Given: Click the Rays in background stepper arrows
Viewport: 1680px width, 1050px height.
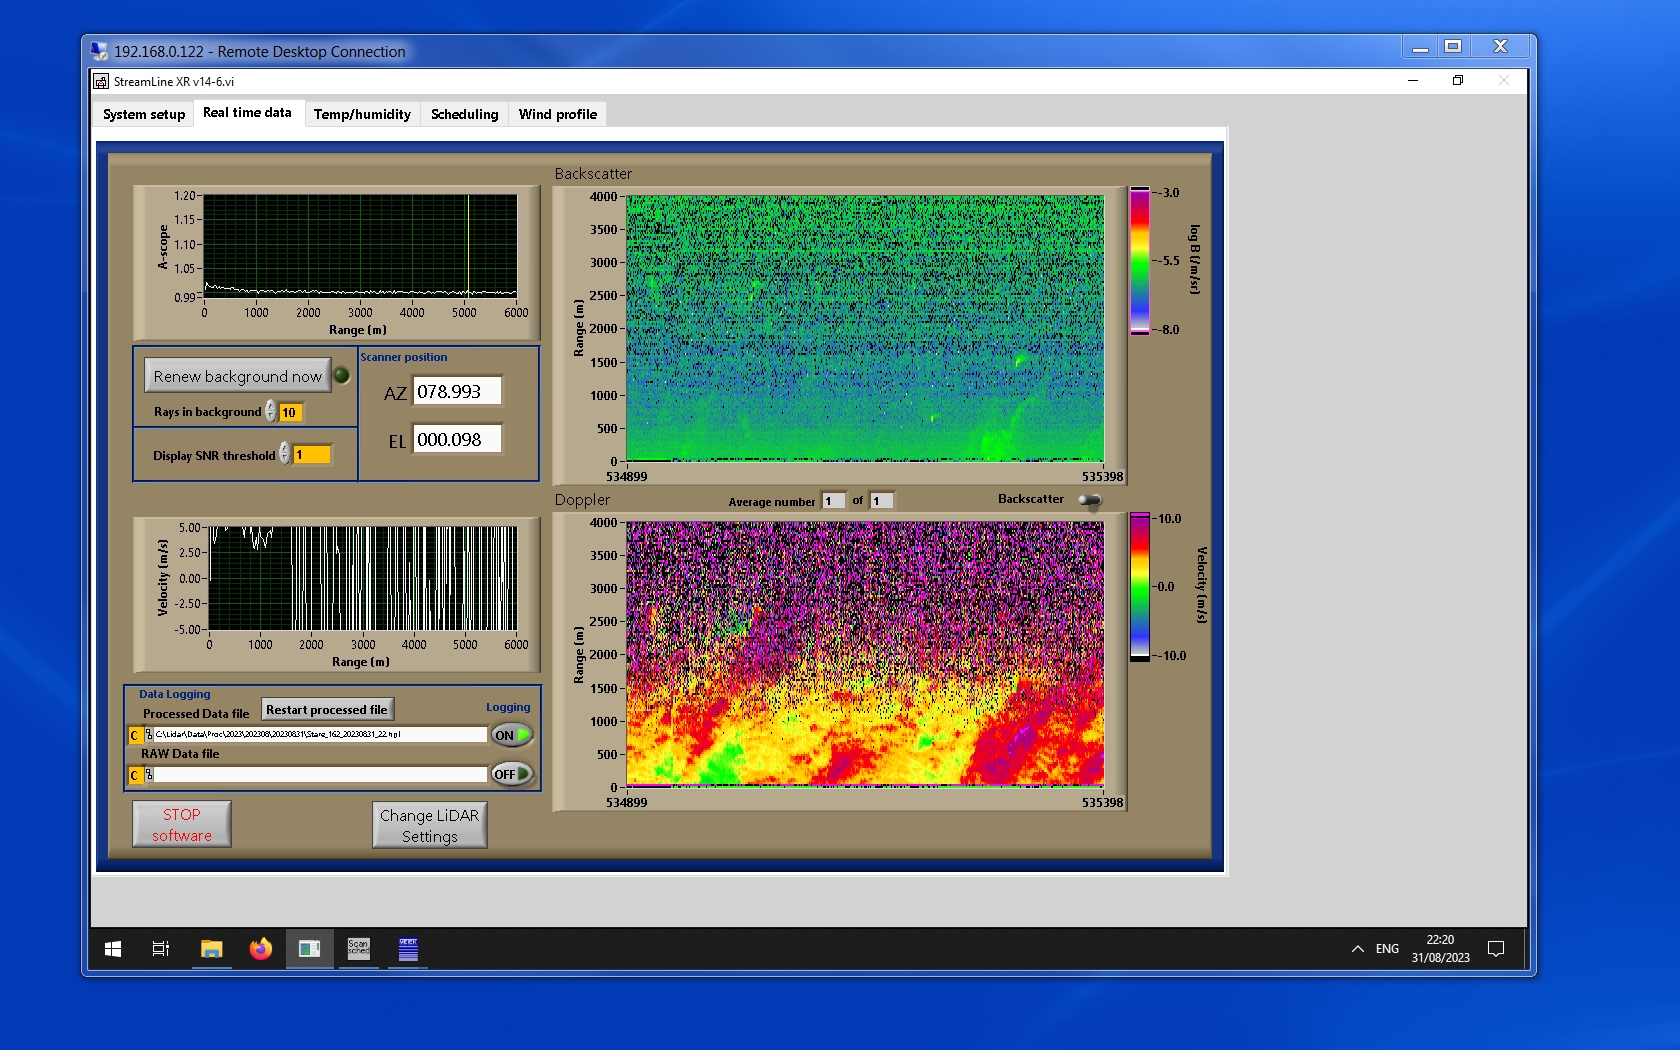Looking at the screenshot, I should click(271, 412).
